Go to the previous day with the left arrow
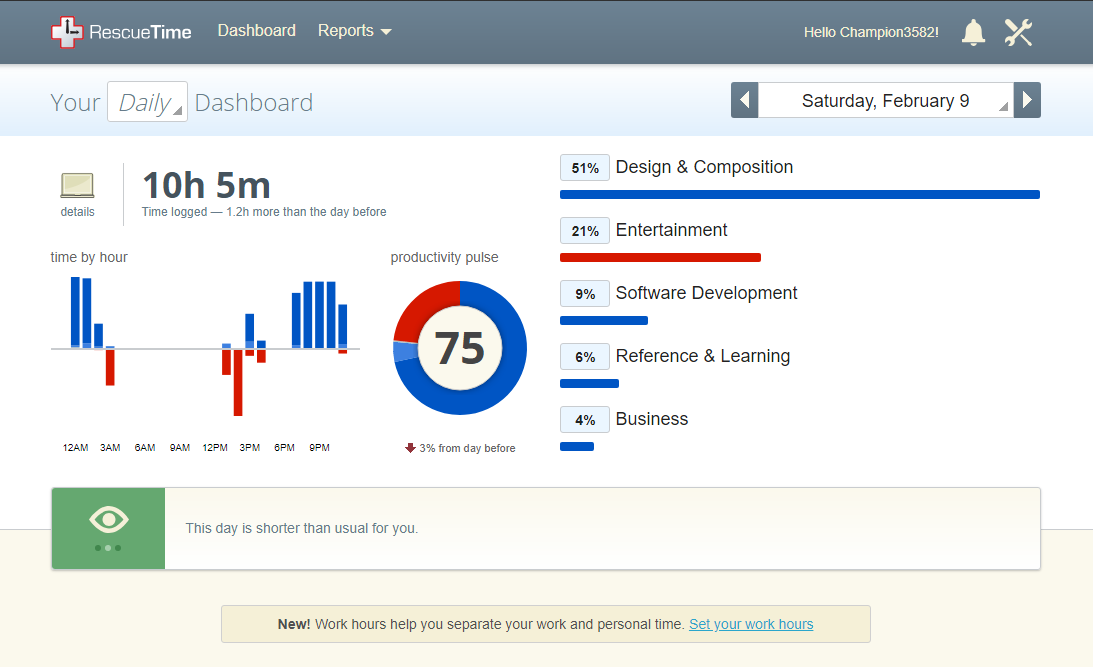Viewport: 1093px width, 667px height. (744, 100)
